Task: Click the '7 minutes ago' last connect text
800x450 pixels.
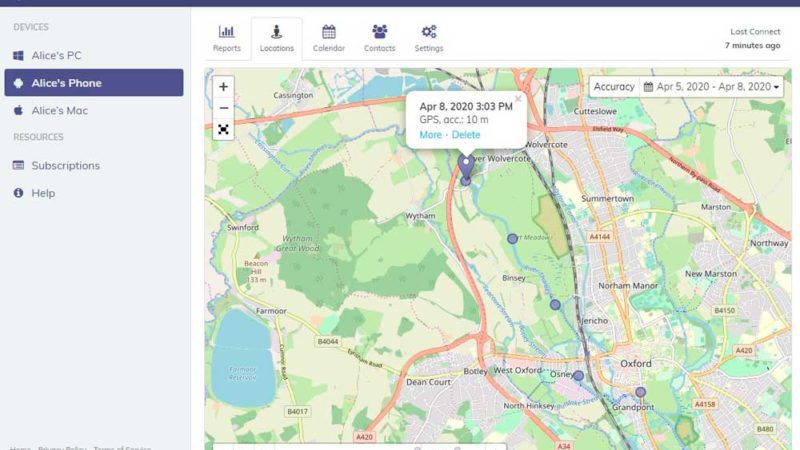Action: (x=753, y=45)
